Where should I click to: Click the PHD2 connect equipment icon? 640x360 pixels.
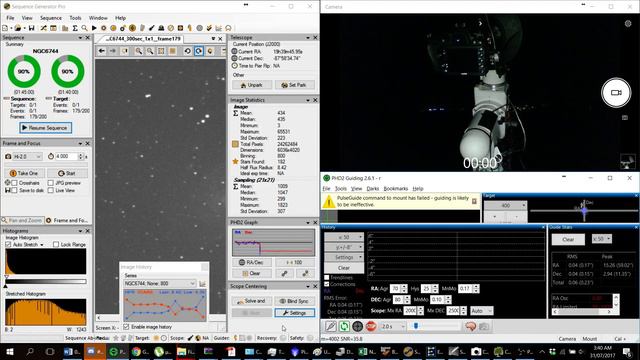click(x=331, y=327)
